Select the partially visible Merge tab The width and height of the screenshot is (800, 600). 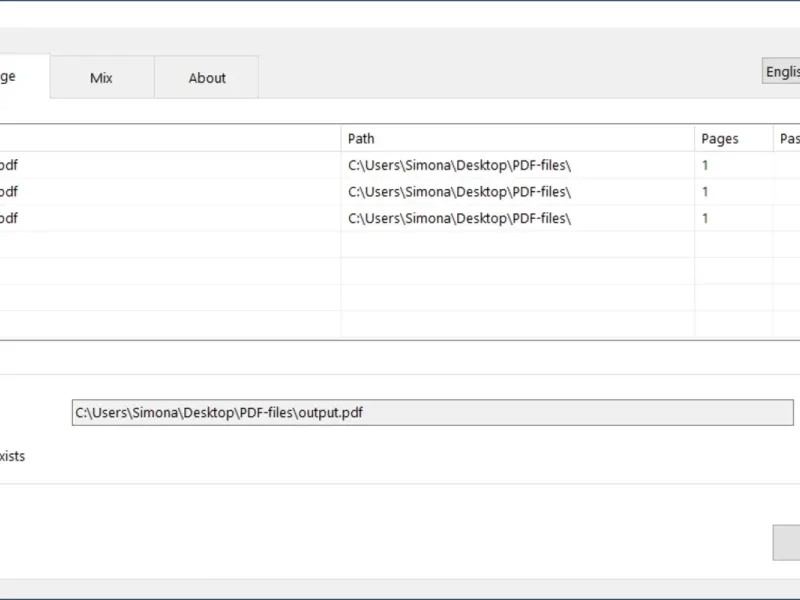(x=20, y=77)
